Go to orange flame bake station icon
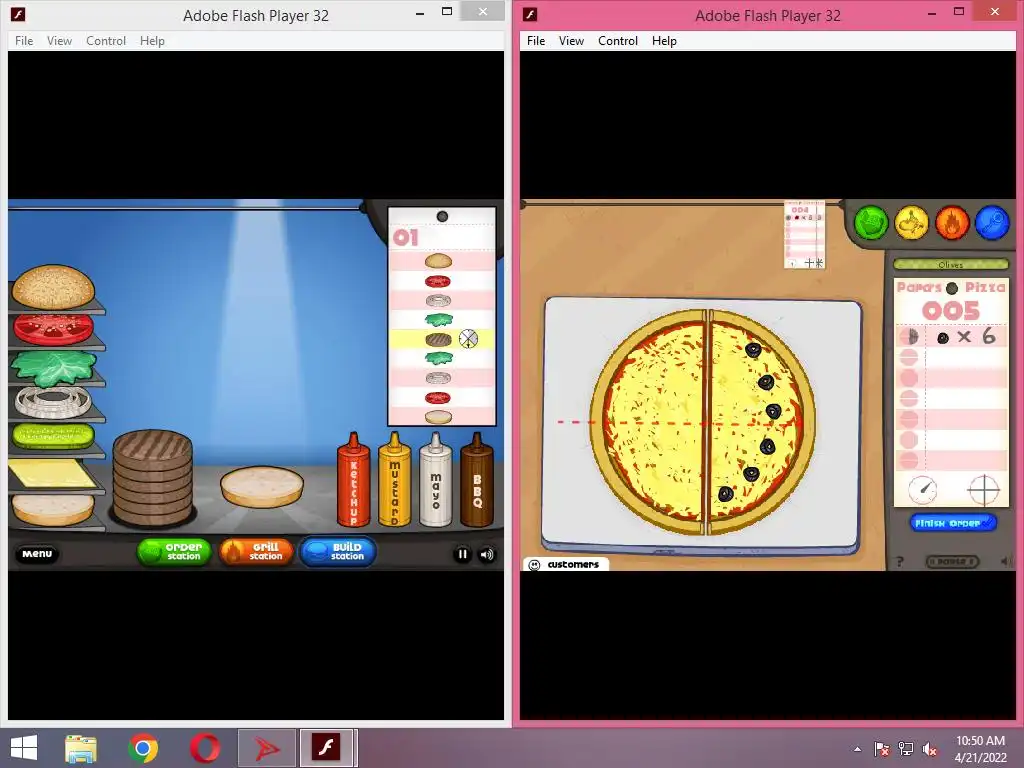This screenshot has height=768, width=1024. [x=952, y=223]
